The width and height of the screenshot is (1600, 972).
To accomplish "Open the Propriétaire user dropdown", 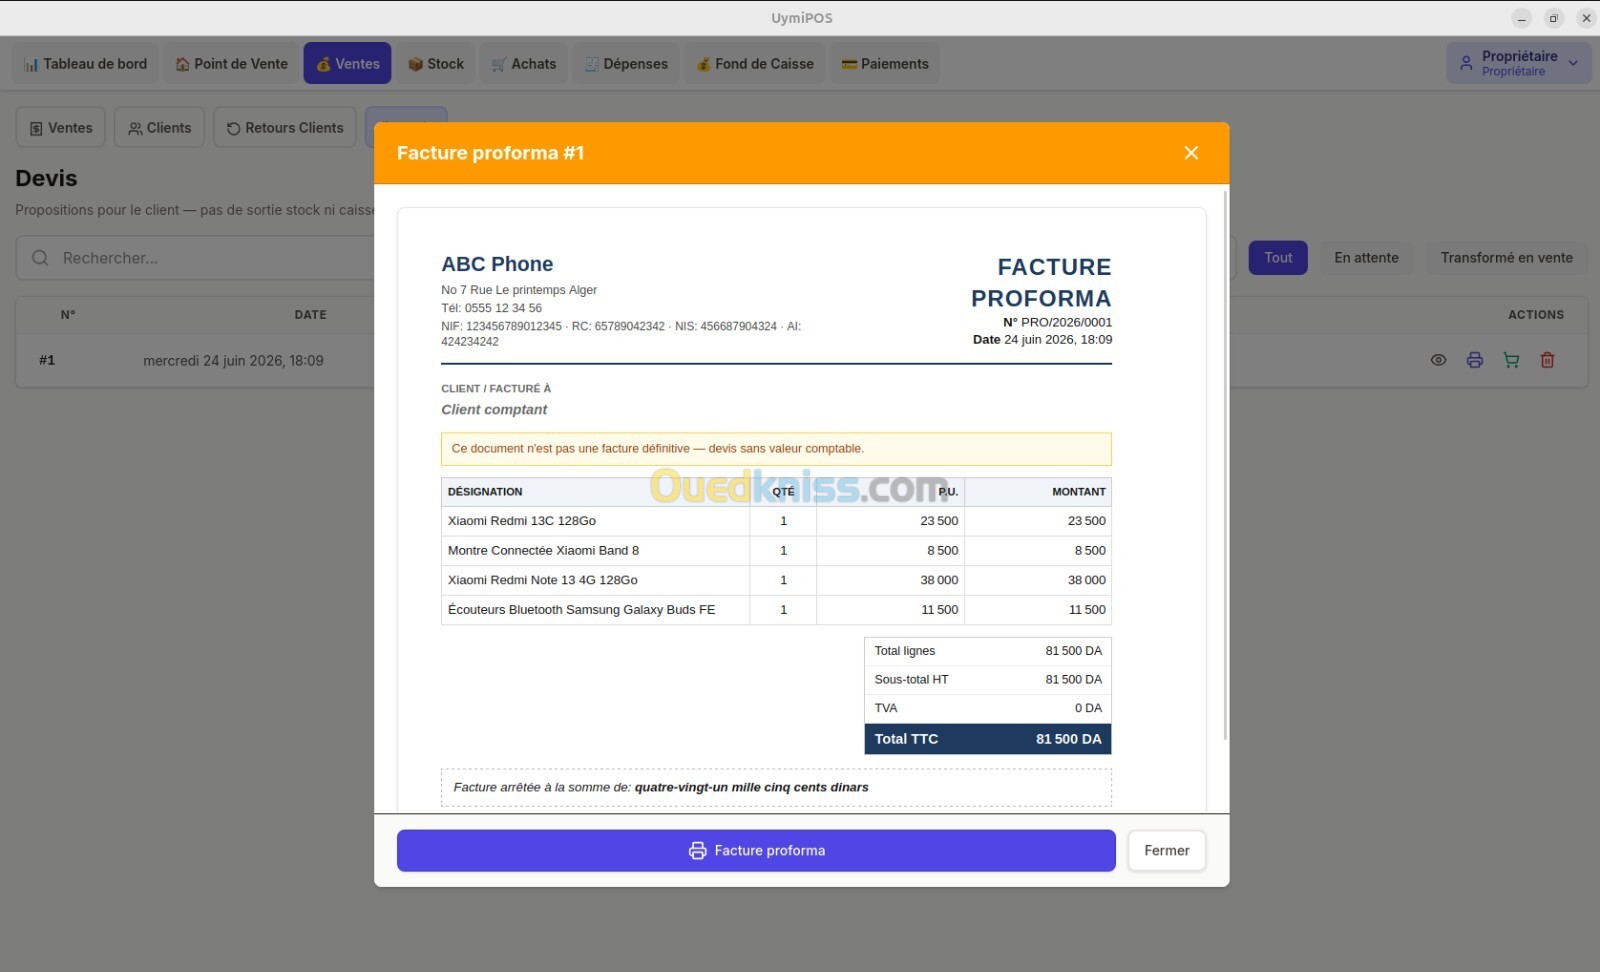I will point(1518,63).
